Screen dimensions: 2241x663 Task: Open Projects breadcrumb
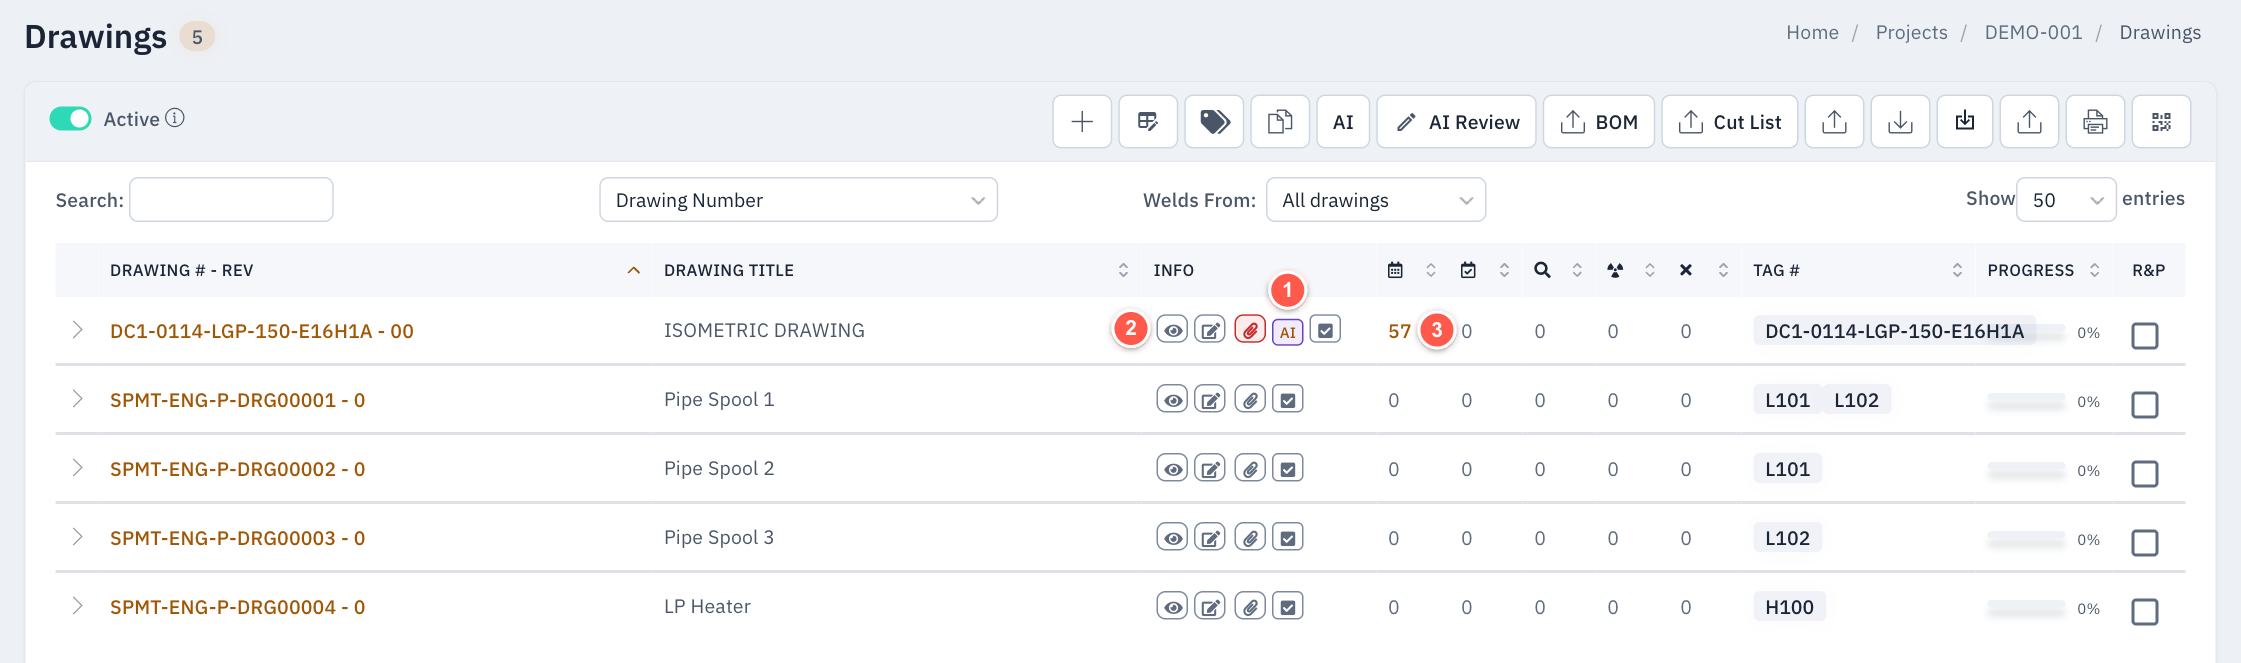[1911, 32]
